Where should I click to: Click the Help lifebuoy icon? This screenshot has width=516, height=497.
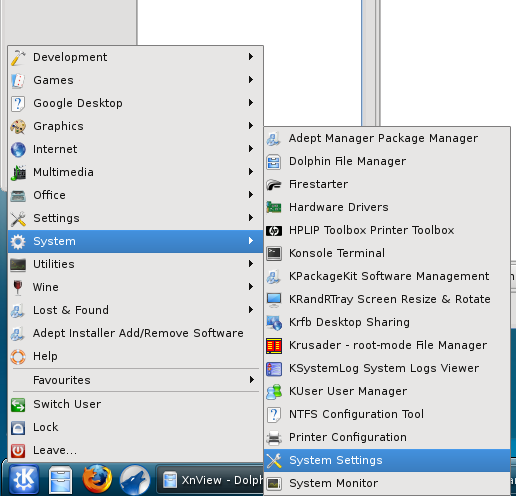18,356
